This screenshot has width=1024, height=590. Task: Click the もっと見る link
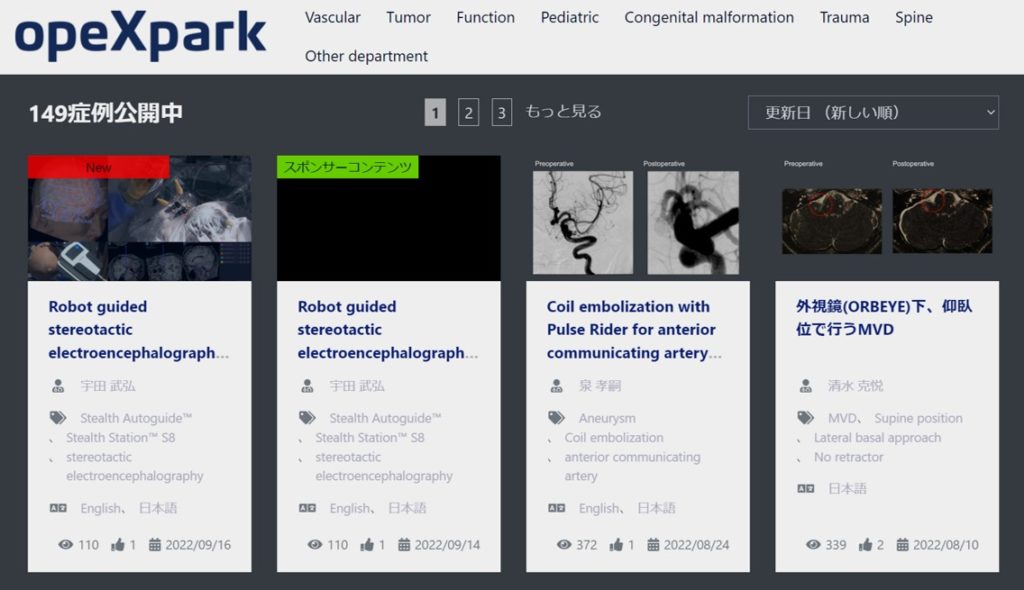(x=563, y=112)
